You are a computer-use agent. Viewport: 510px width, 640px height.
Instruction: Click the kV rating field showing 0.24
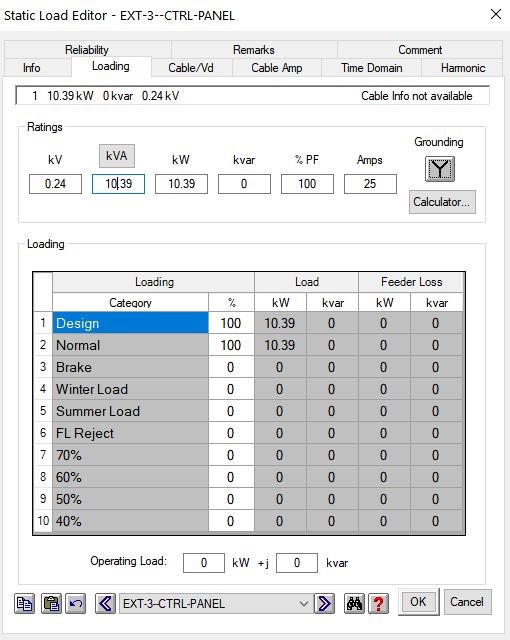pos(55,184)
